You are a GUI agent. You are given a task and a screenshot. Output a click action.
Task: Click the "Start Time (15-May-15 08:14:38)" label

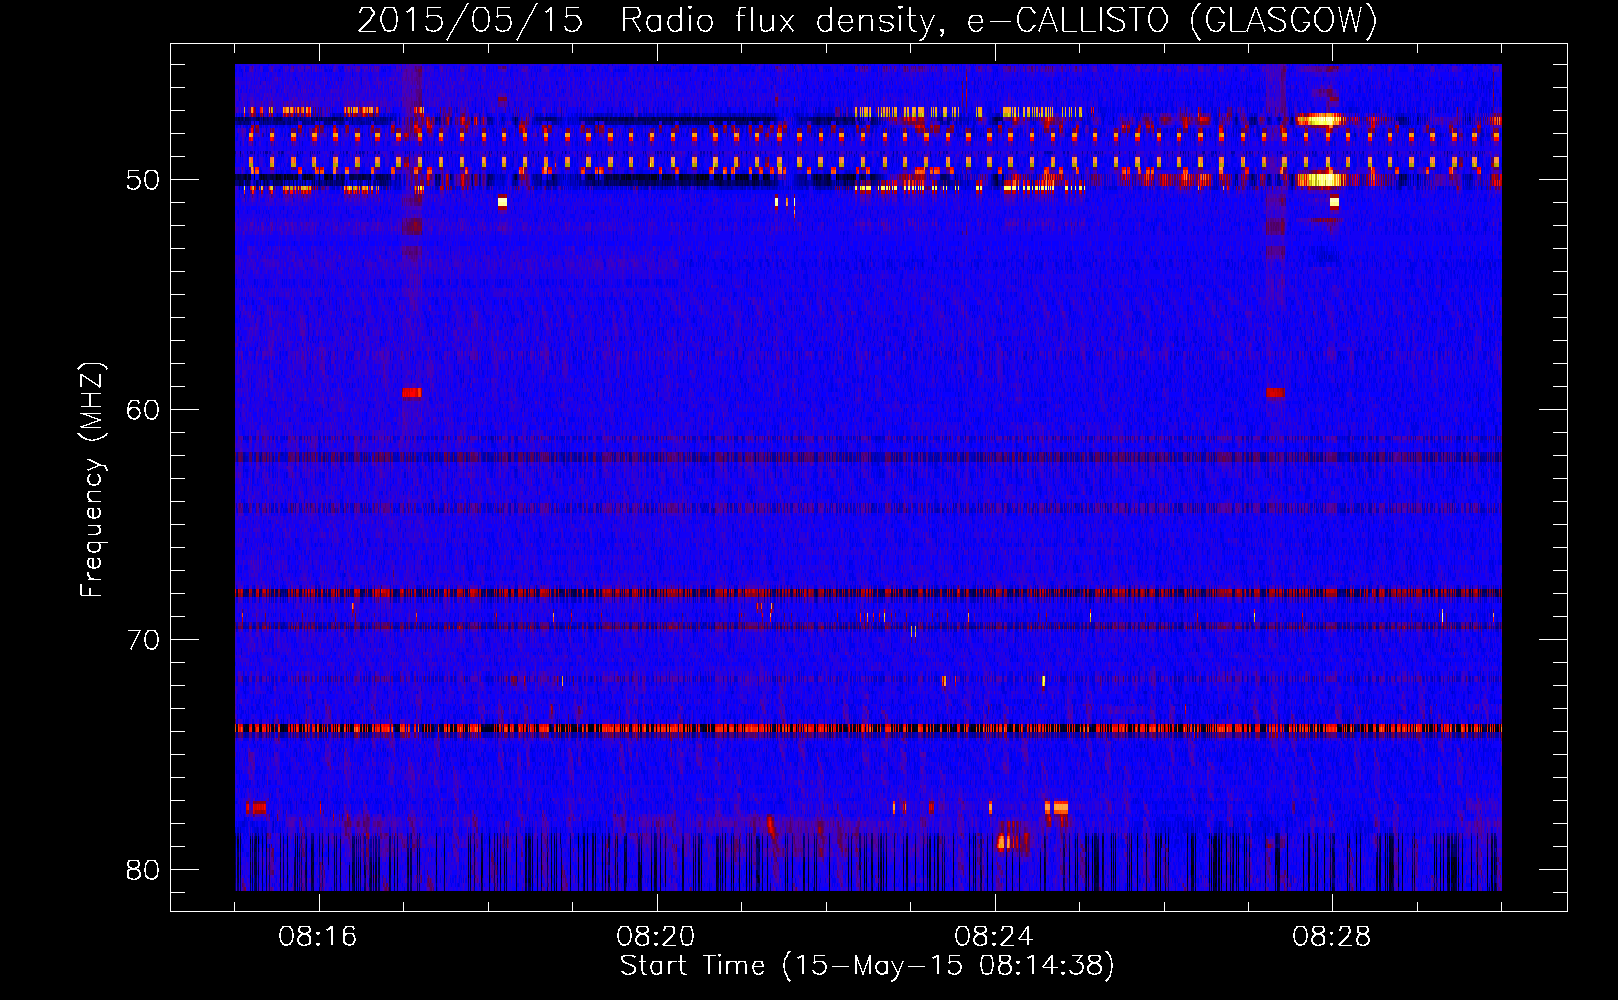pyautogui.click(x=867, y=966)
